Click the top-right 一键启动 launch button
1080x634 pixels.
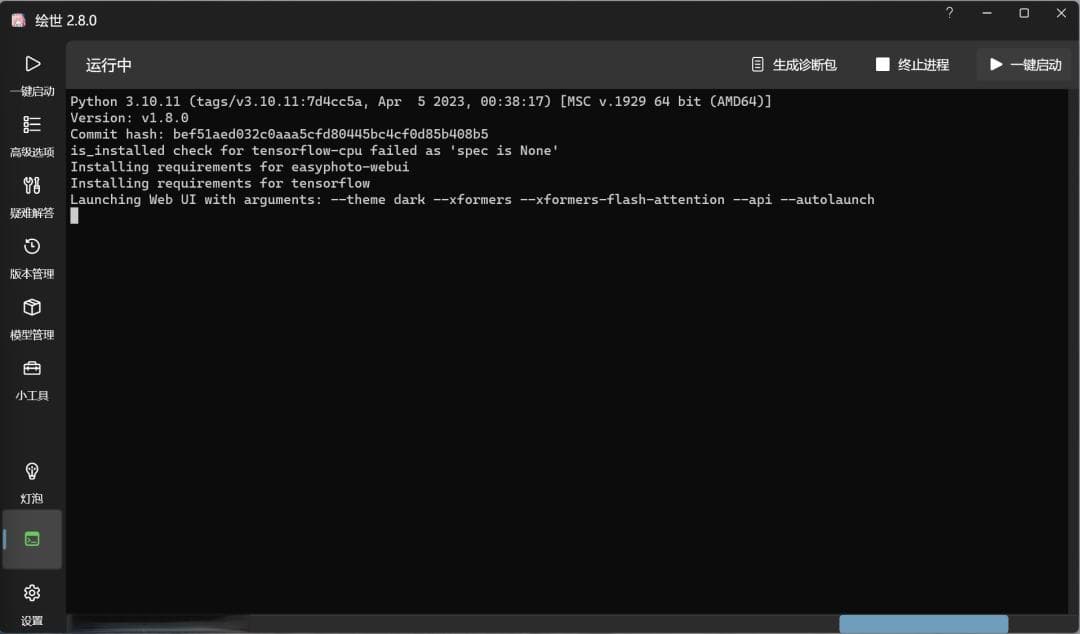(1026, 65)
